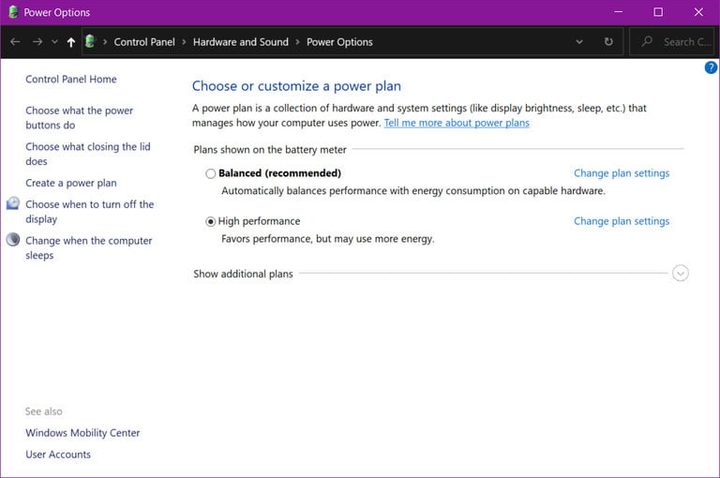Open the Hardware and Sound breadcrumb
Image resolution: width=720 pixels, height=478 pixels.
point(241,42)
